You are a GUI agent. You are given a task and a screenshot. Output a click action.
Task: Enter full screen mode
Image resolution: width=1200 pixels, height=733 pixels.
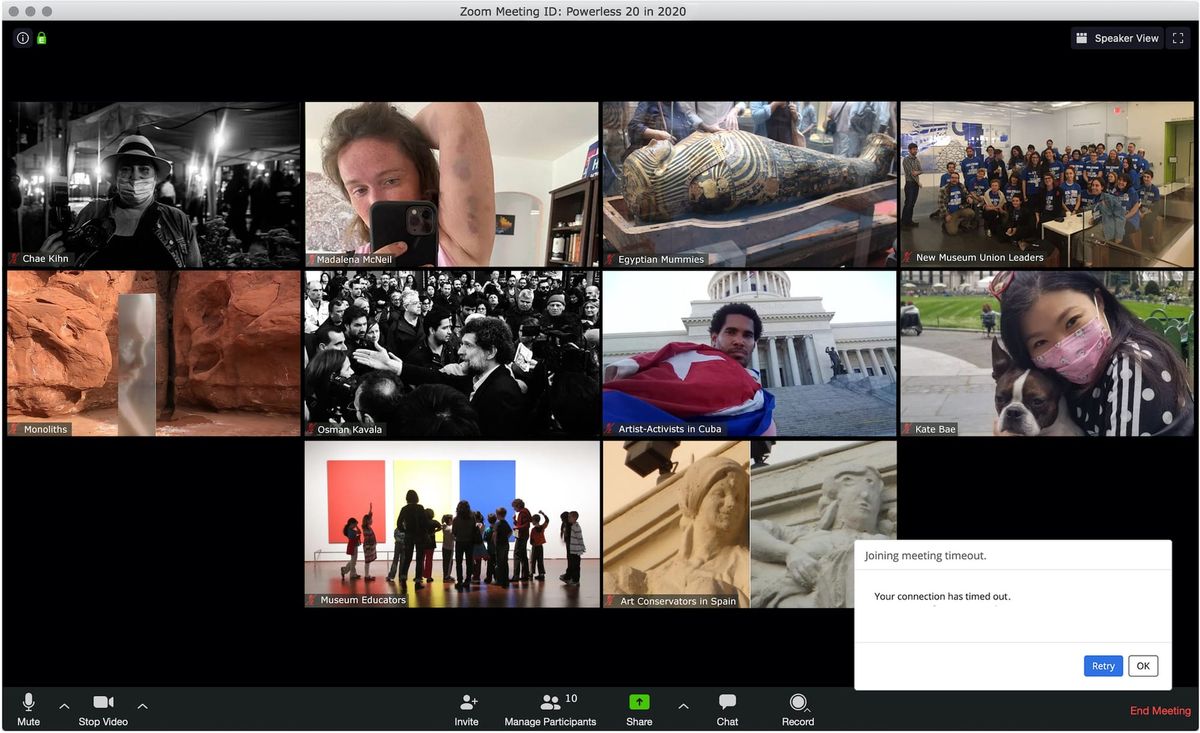(1177, 38)
